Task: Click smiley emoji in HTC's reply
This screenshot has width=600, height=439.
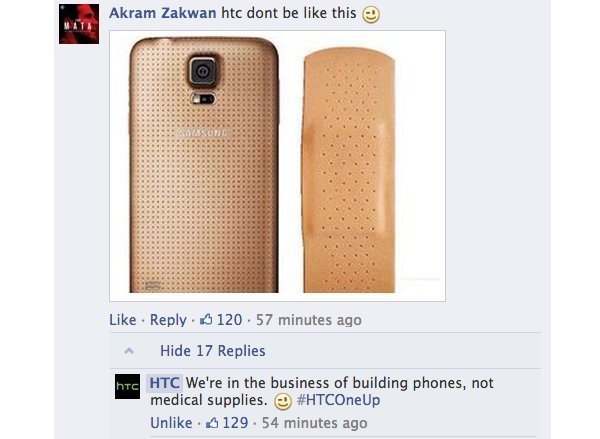Action: click(283, 402)
